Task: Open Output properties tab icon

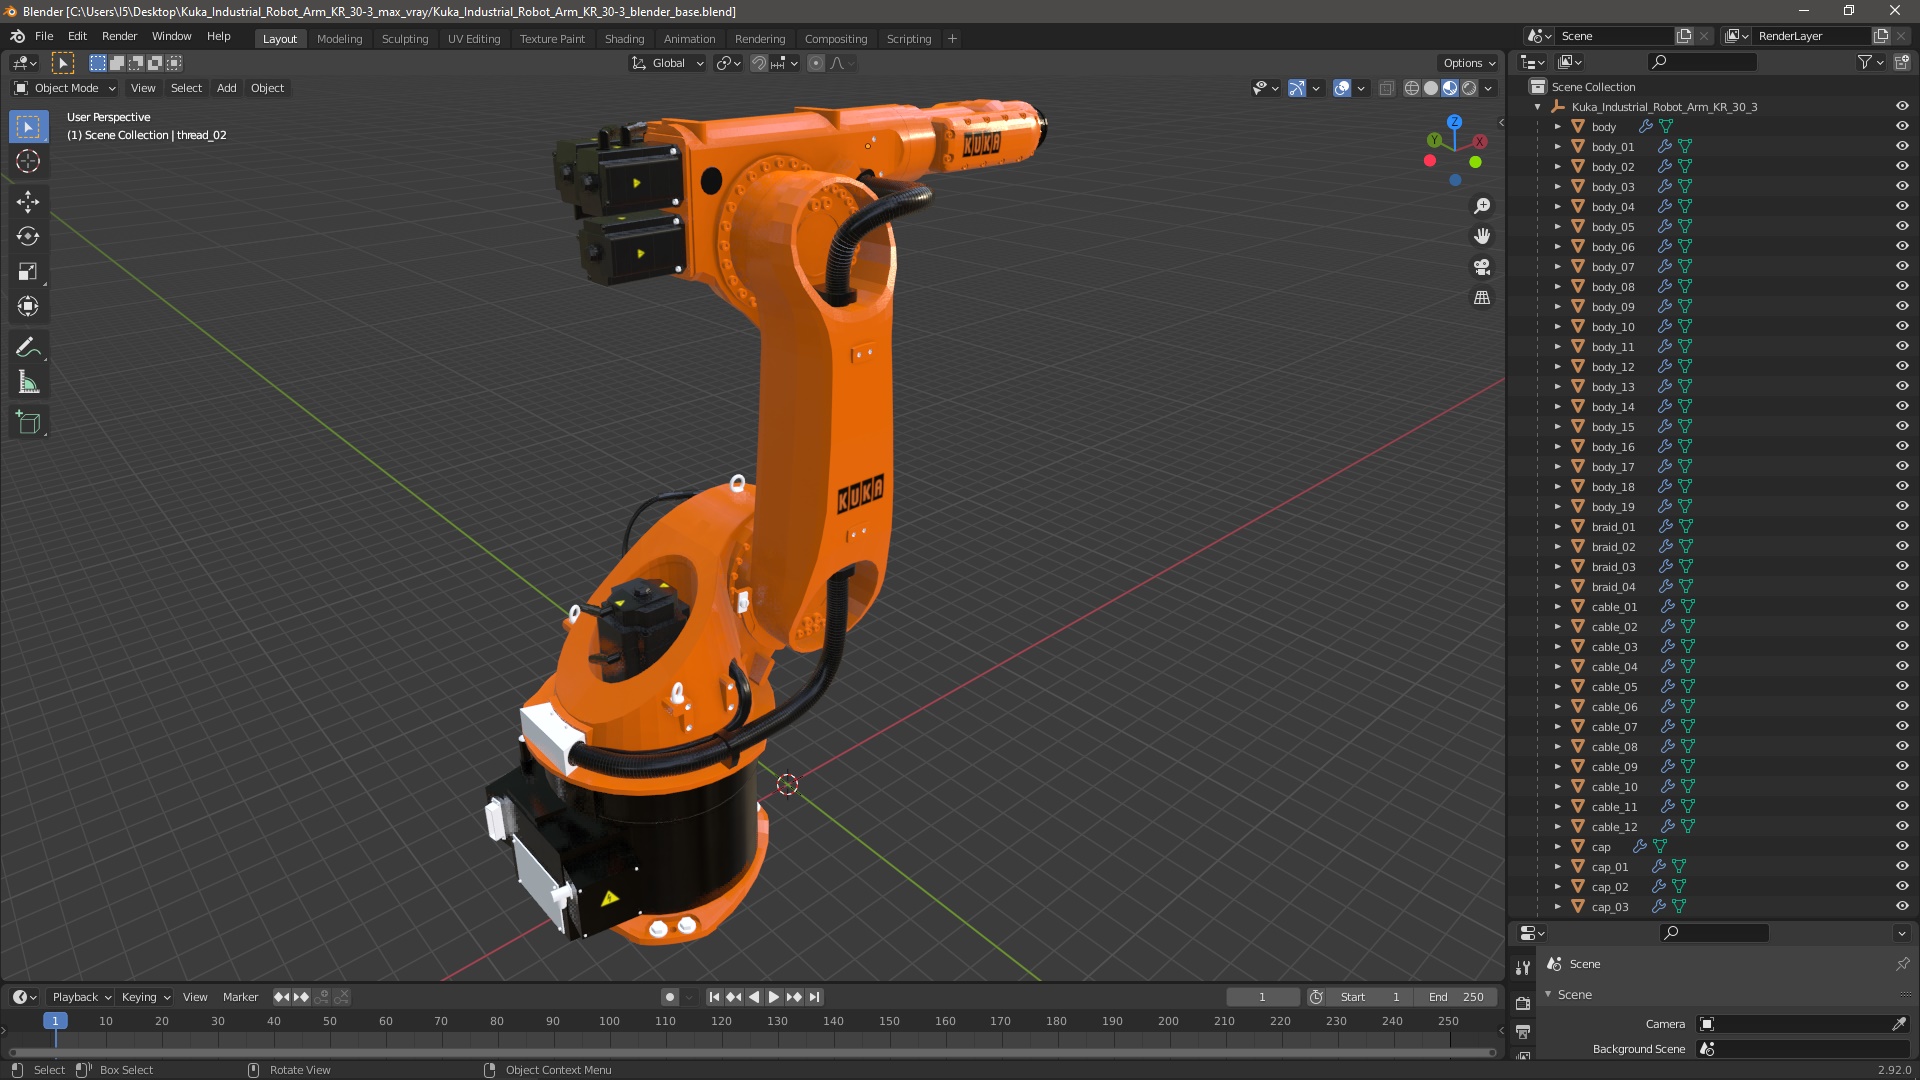Action: (1523, 1031)
